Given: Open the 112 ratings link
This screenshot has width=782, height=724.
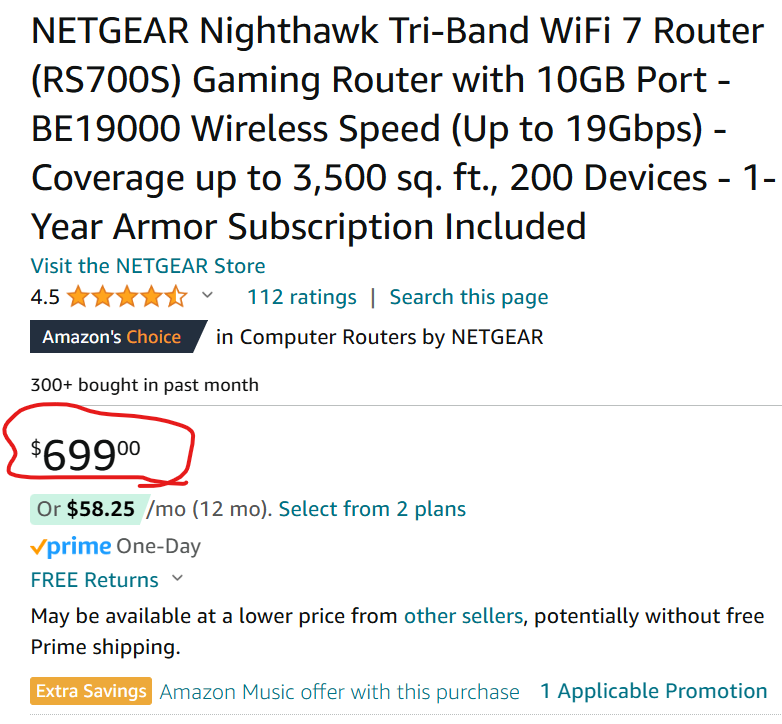Looking at the screenshot, I should click(302, 297).
